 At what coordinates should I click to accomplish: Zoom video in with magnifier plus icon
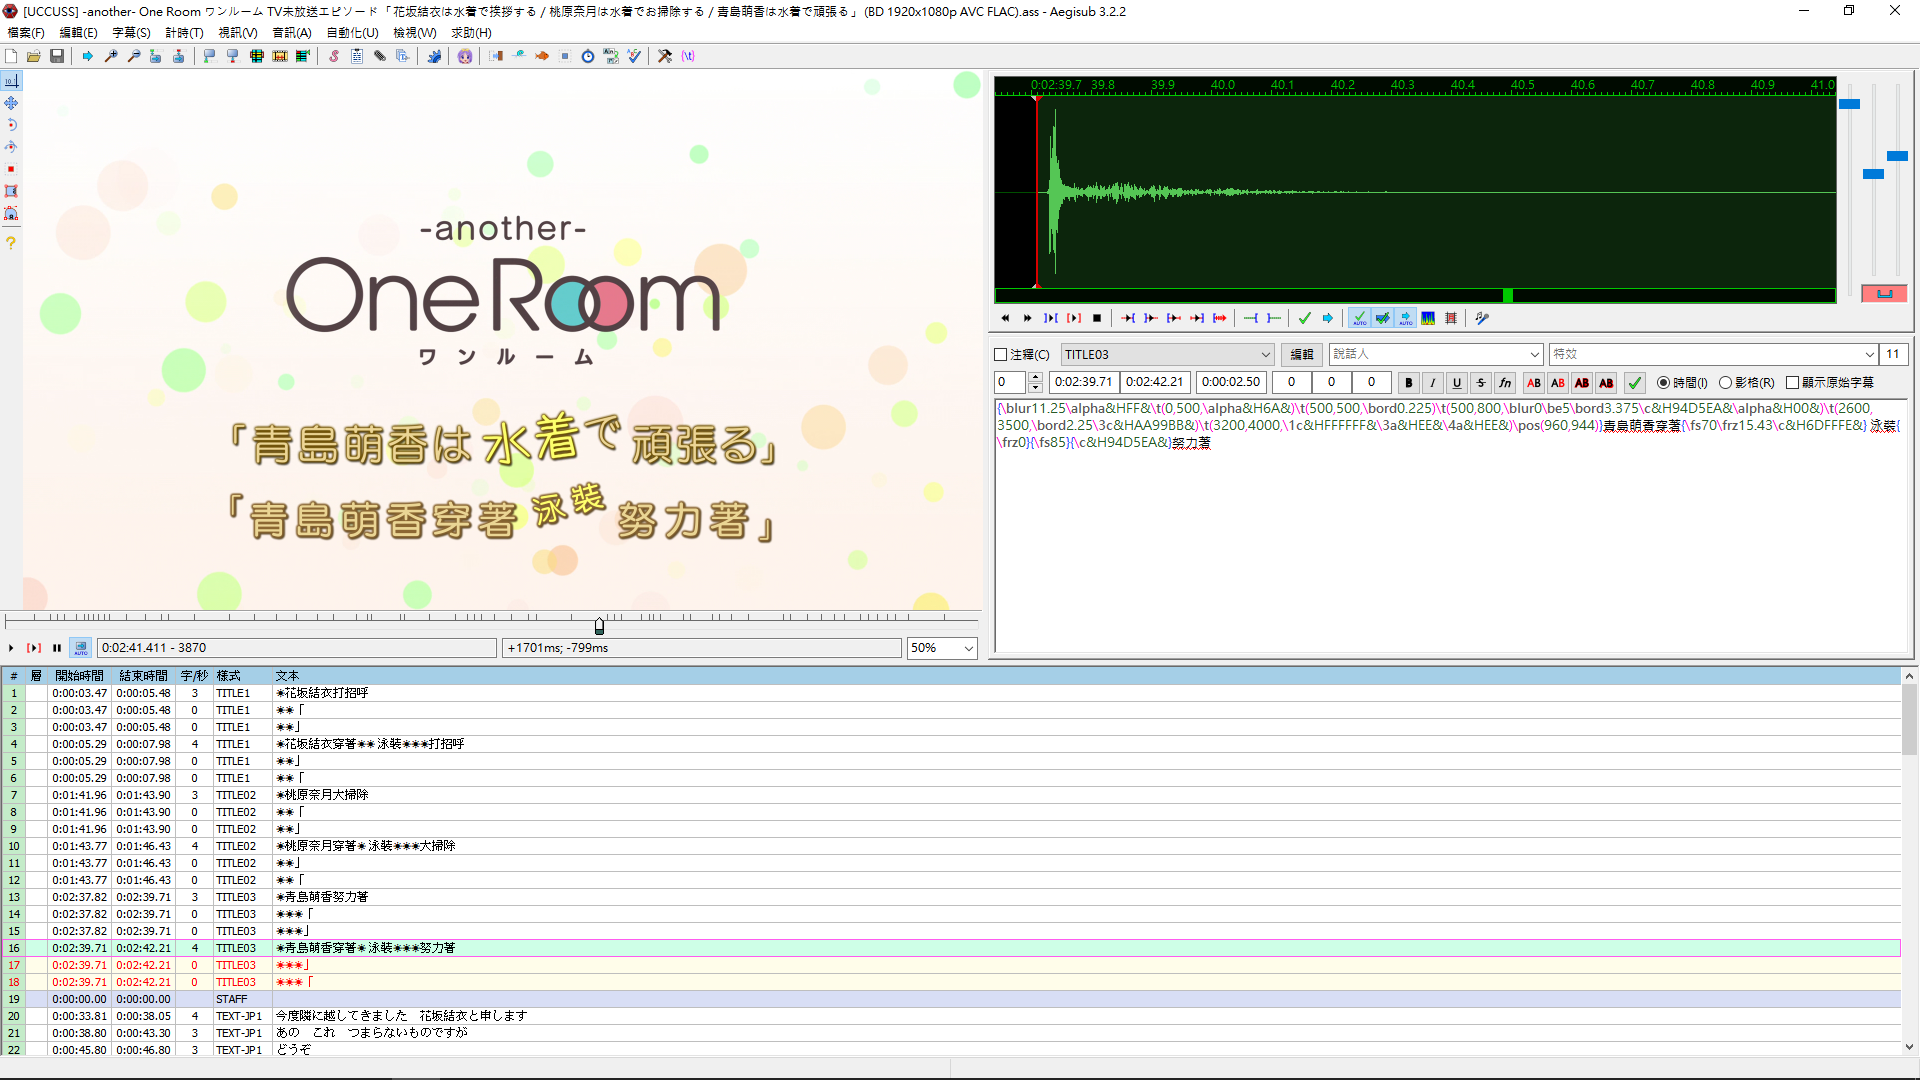pos(111,56)
